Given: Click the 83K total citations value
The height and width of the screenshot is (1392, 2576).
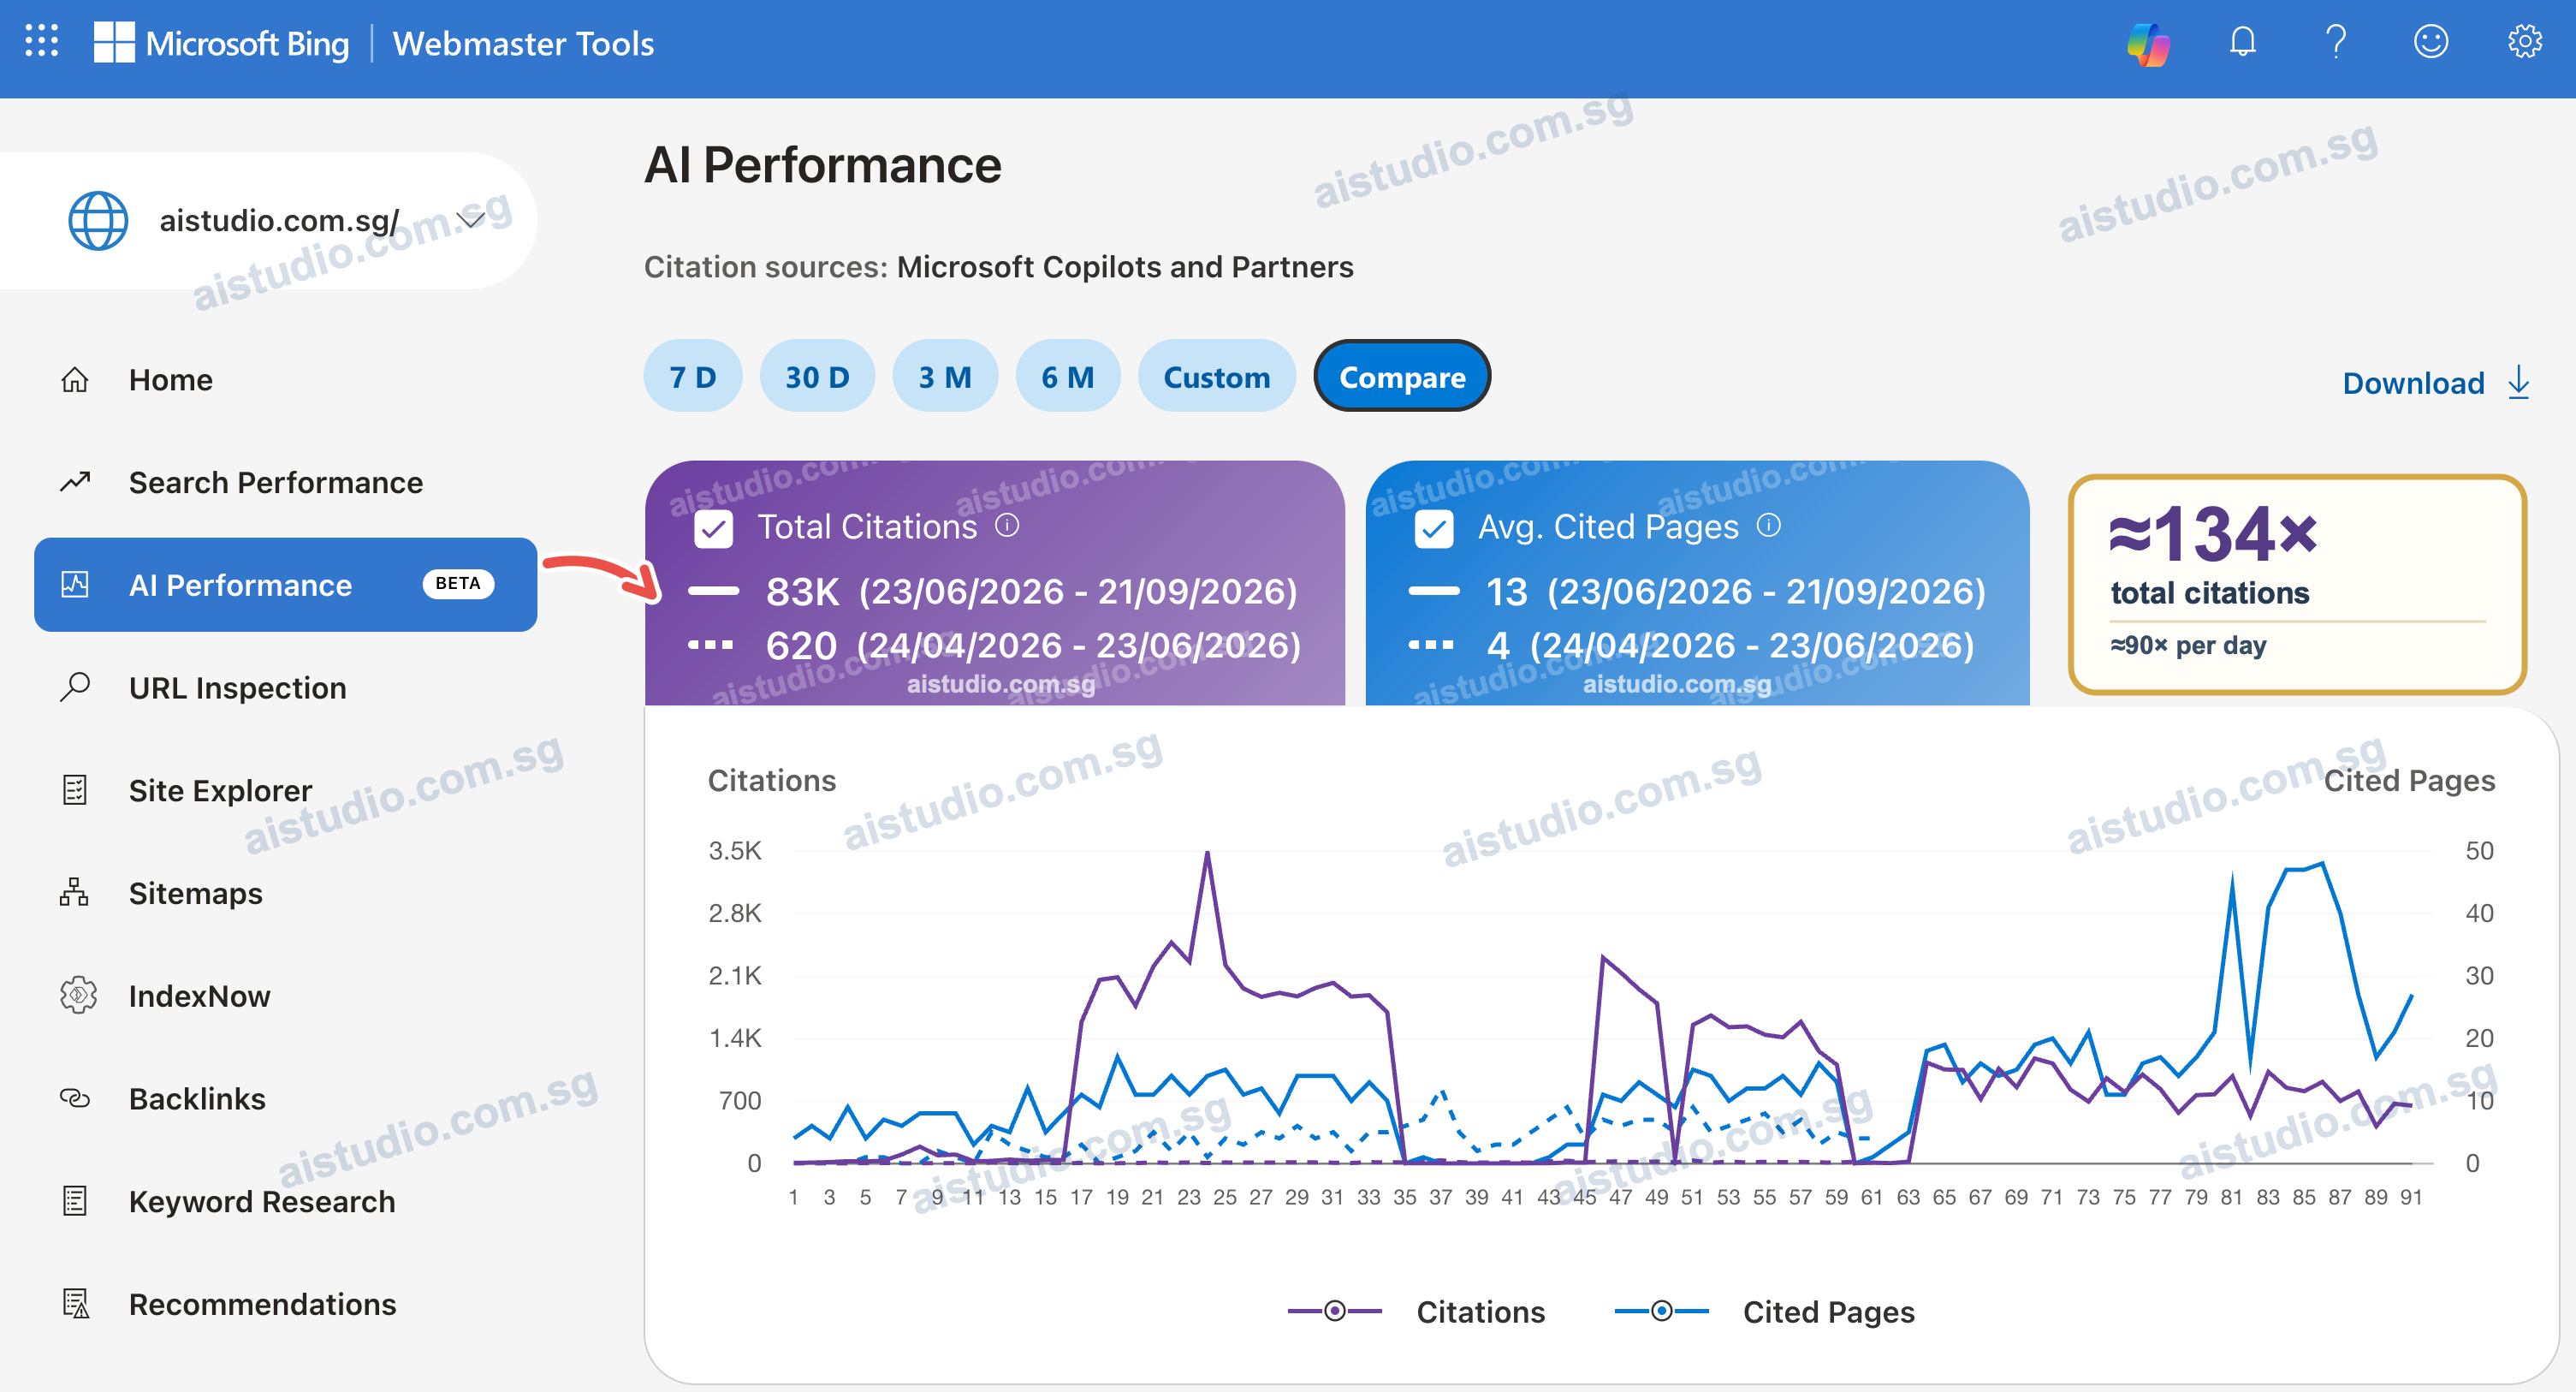Looking at the screenshot, I should click(x=802, y=591).
